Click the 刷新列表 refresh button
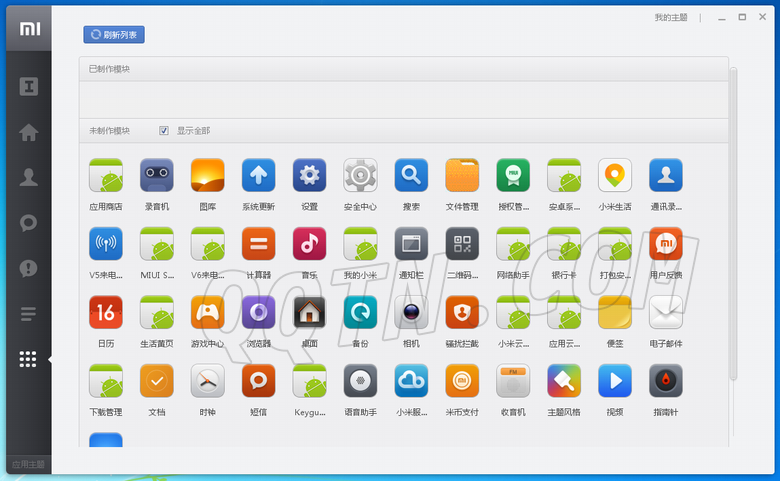Viewport: 780px width, 481px height. click(x=114, y=34)
